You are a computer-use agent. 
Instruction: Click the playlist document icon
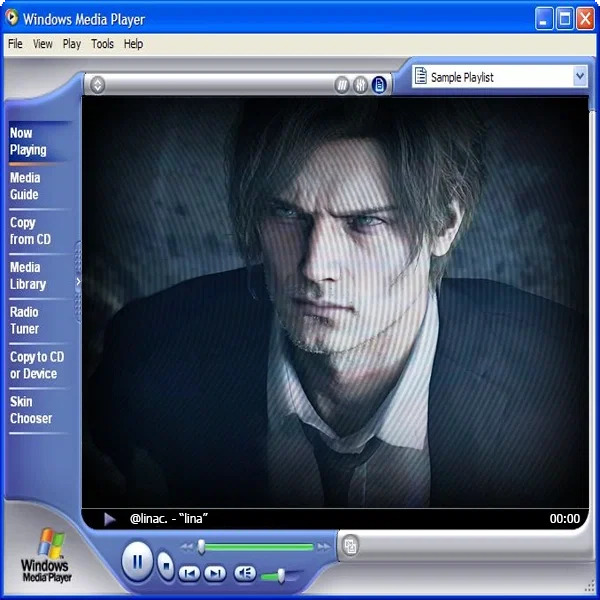[x=421, y=76]
